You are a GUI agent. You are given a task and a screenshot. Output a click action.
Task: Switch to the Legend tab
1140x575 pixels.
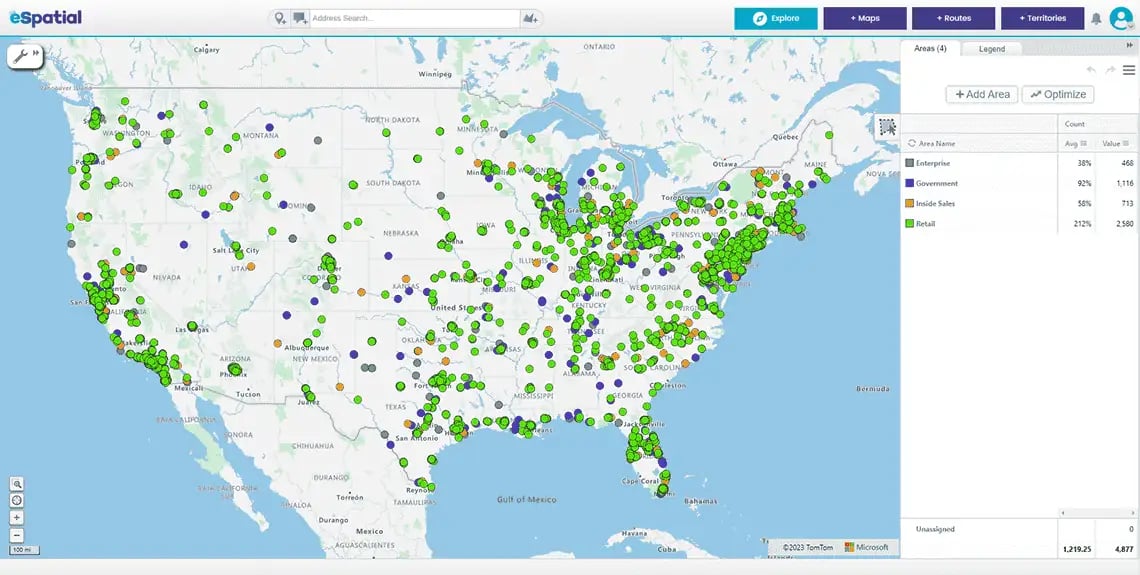click(x=992, y=48)
